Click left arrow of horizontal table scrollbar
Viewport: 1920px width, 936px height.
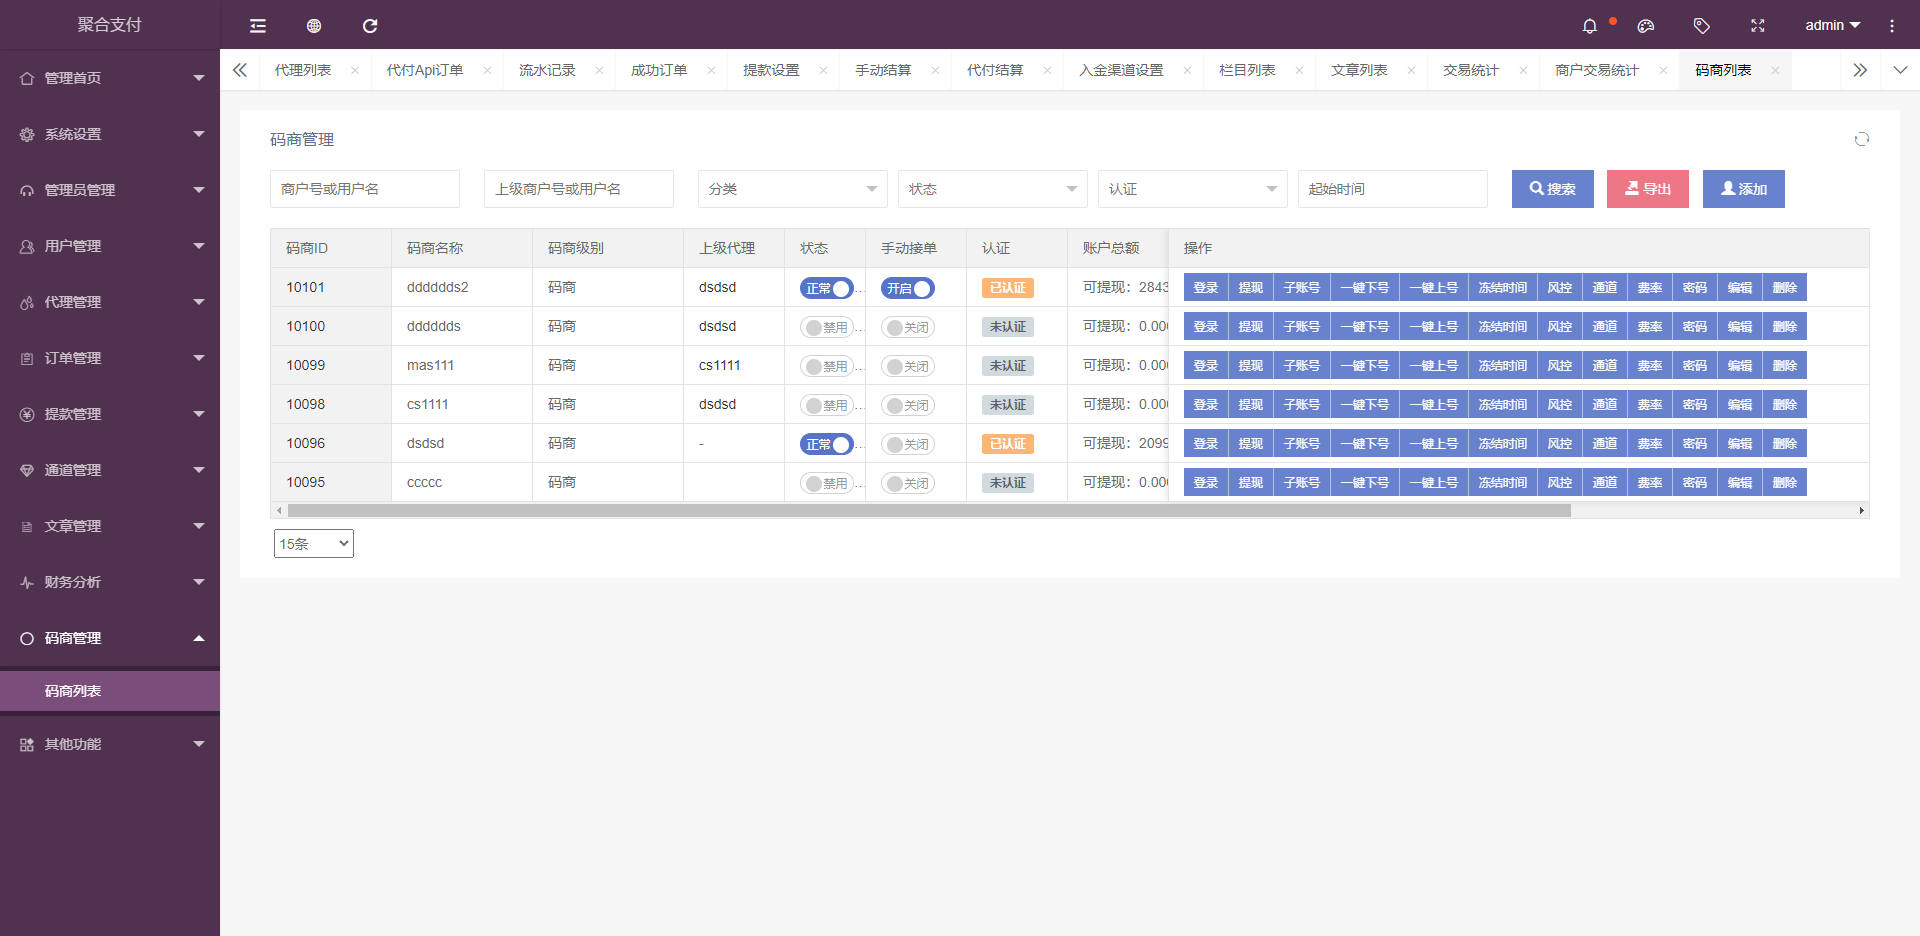tap(279, 511)
